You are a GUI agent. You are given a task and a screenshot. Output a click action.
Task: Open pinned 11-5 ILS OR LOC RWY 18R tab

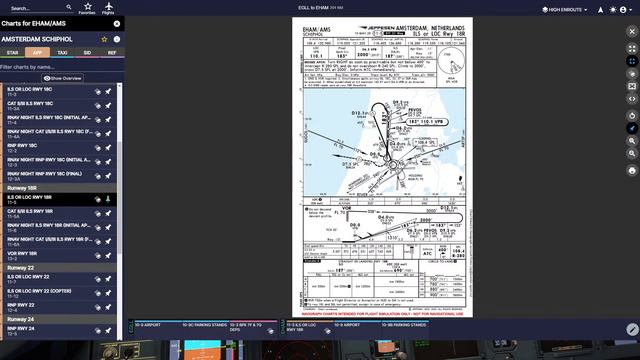(310, 327)
